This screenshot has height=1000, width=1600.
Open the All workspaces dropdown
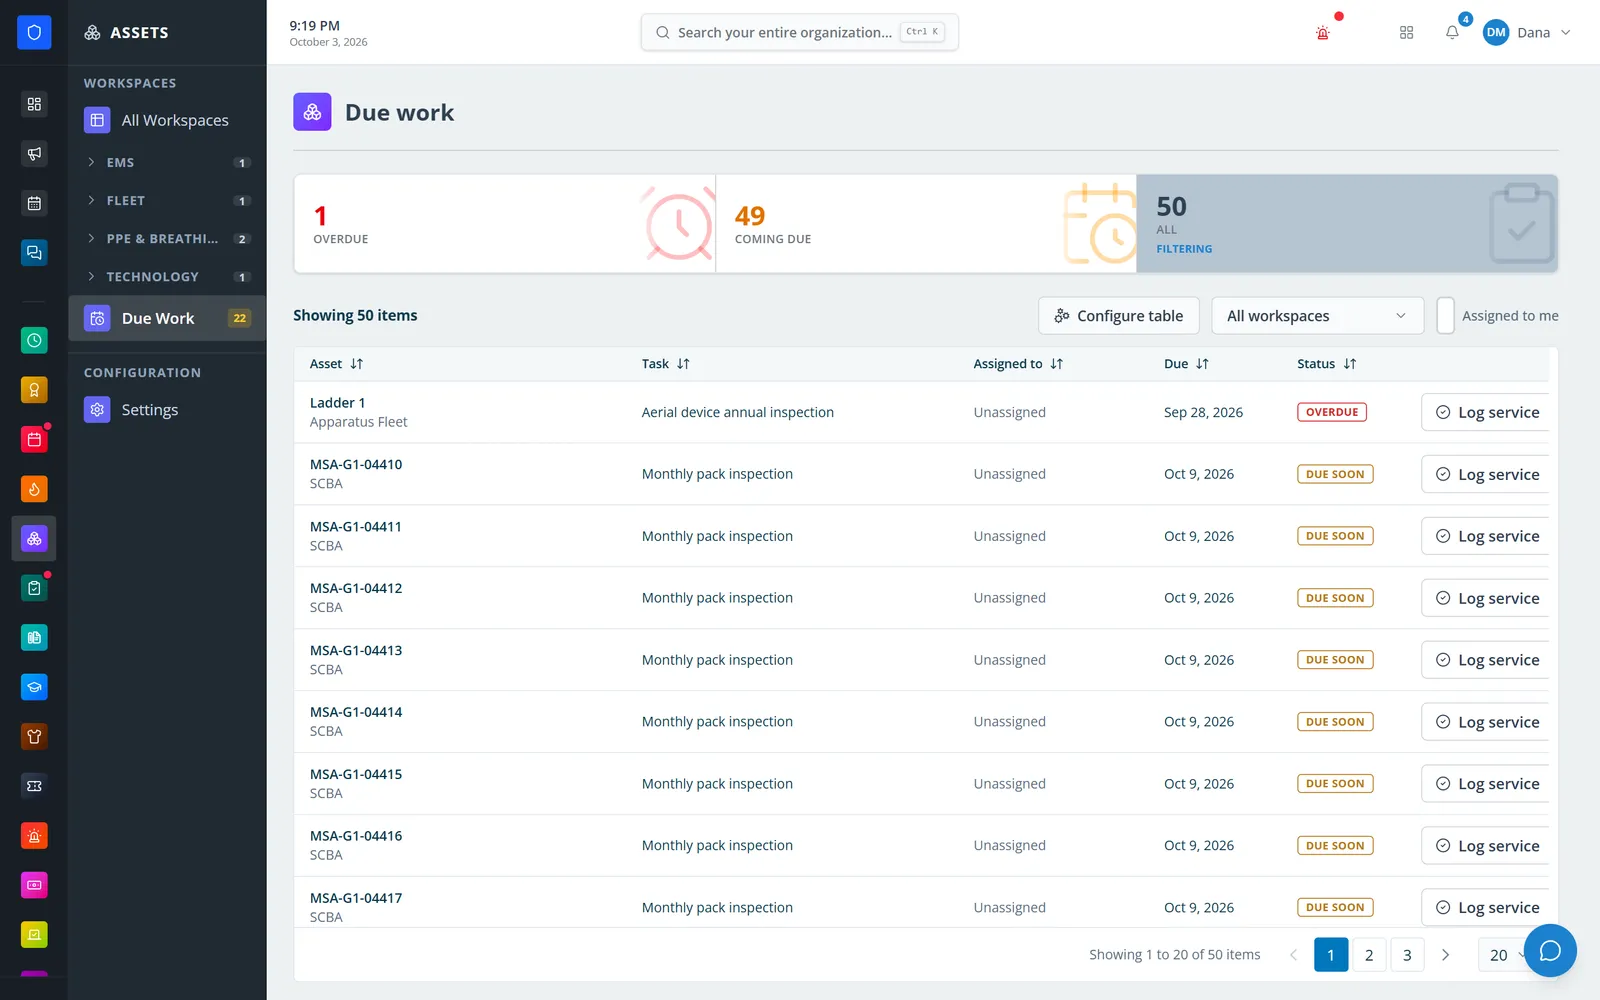[x=1317, y=316]
